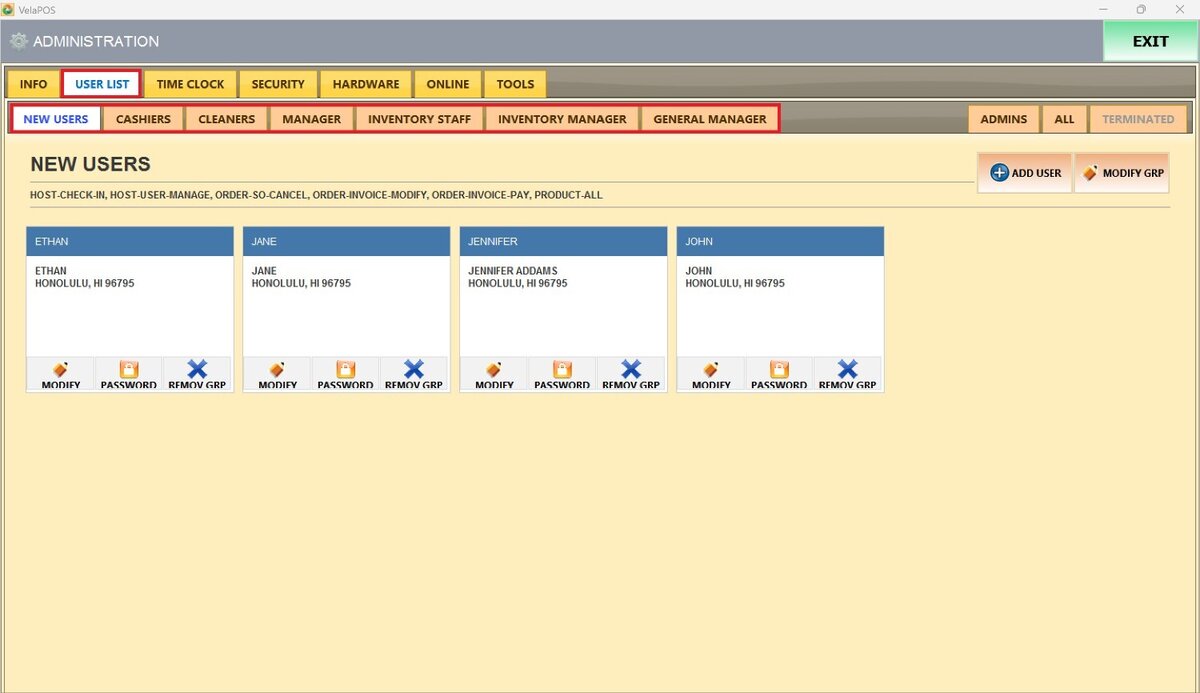The width and height of the screenshot is (1200, 693).
Task: Select the JOHN user card header
Action: point(781,241)
